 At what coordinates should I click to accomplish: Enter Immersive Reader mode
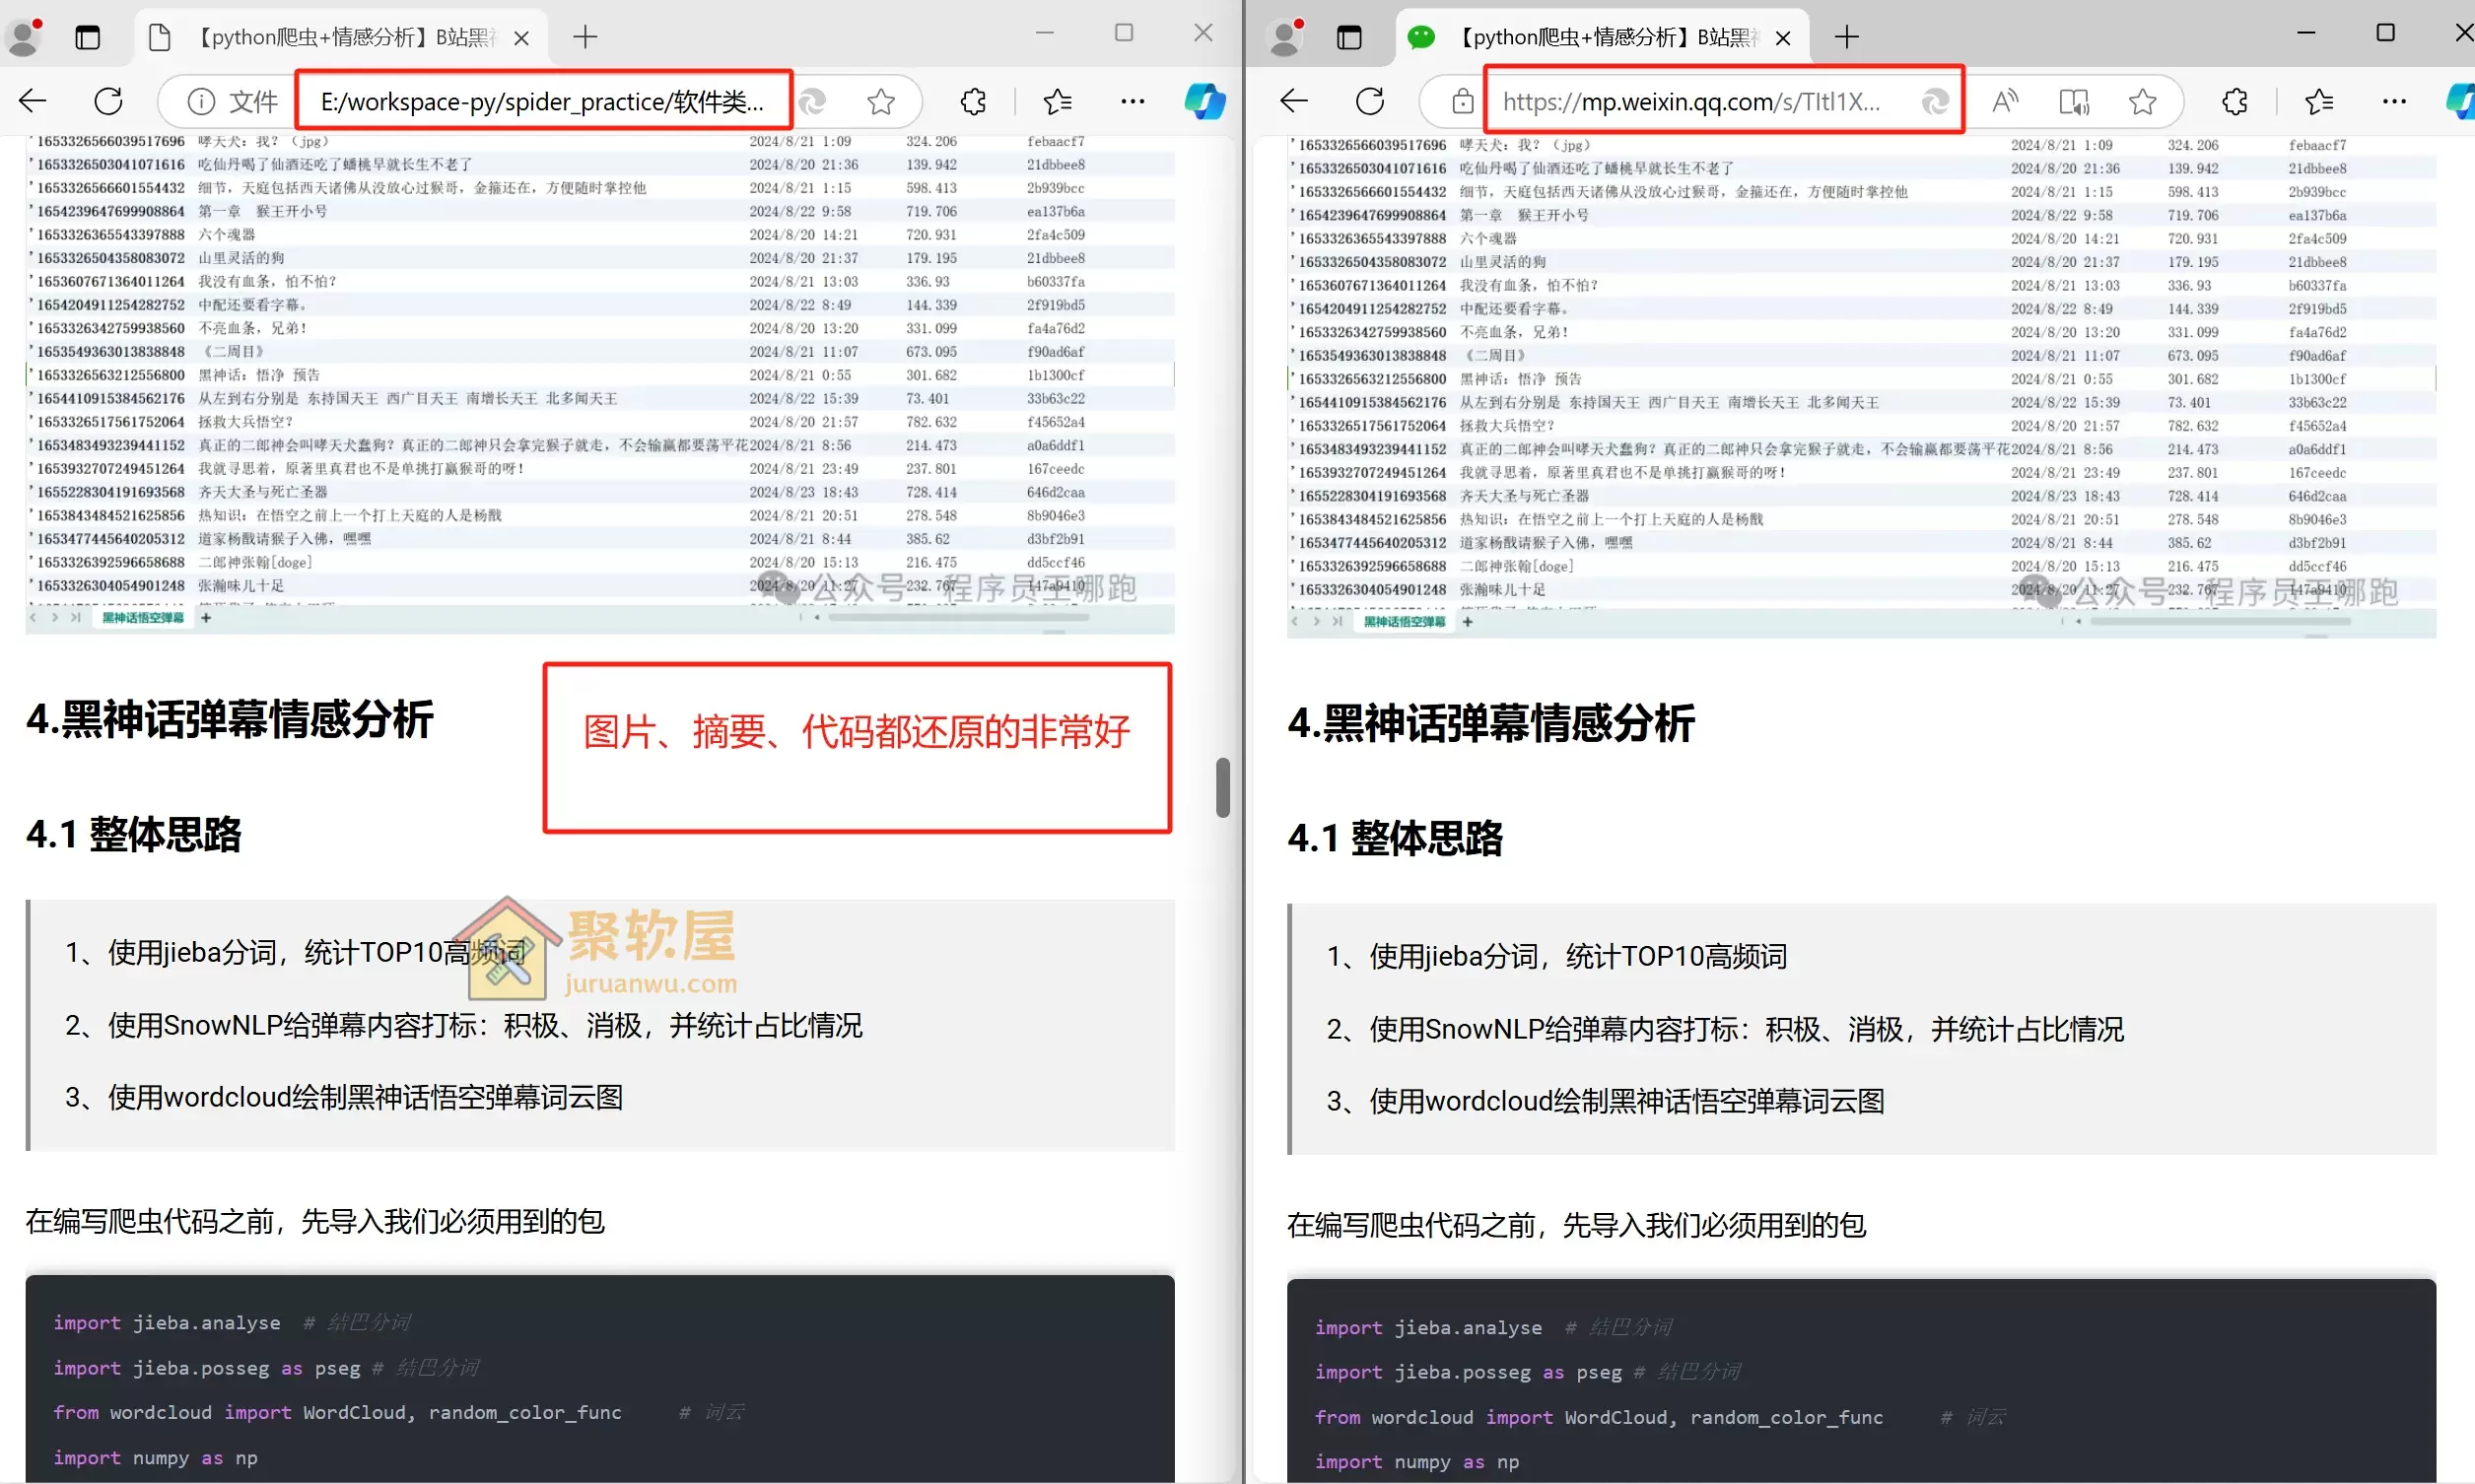(2075, 100)
